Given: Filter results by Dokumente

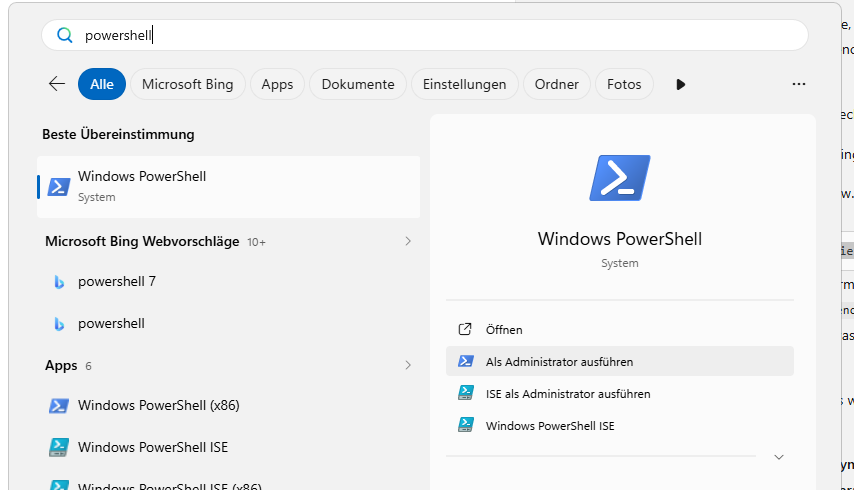Looking at the screenshot, I should tap(358, 84).
